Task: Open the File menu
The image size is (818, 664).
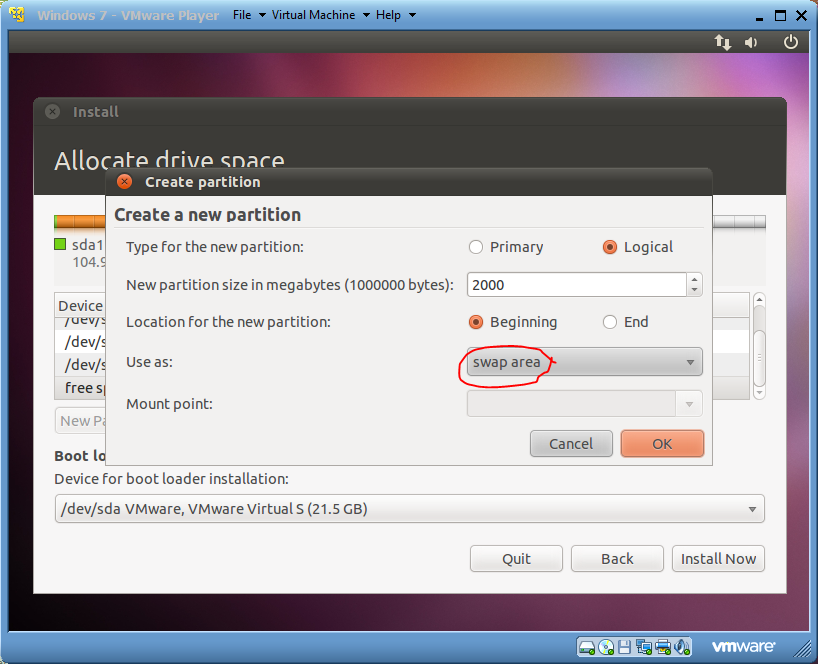Action: 242,15
